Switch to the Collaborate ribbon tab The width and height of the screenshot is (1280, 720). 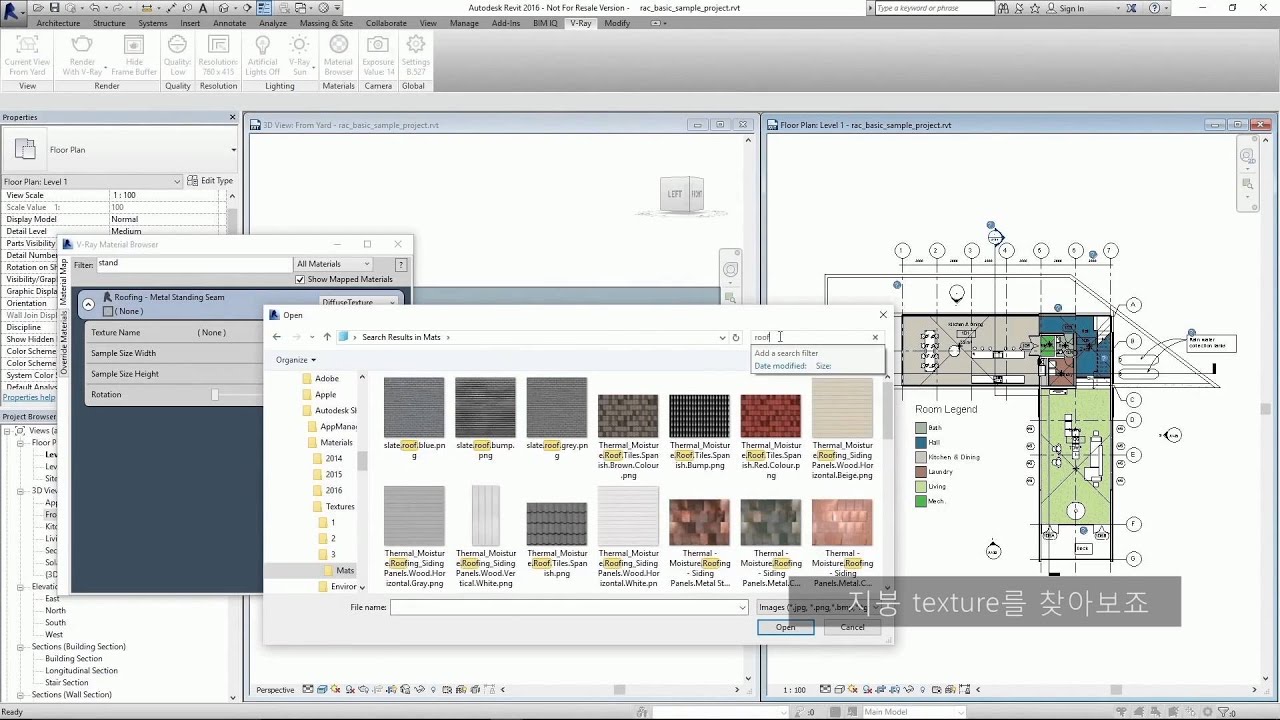pyautogui.click(x=386, y=23)
